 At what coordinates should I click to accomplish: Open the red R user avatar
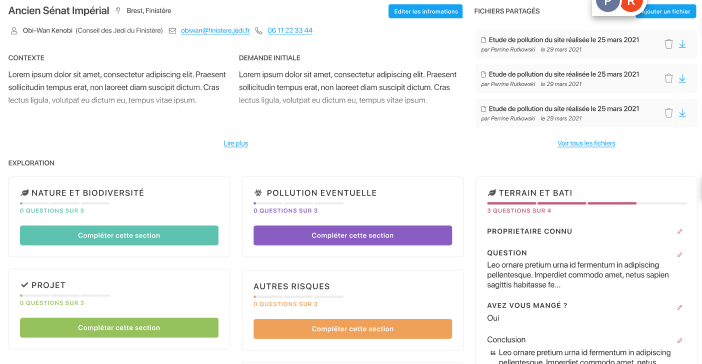(x=631, y=4)
